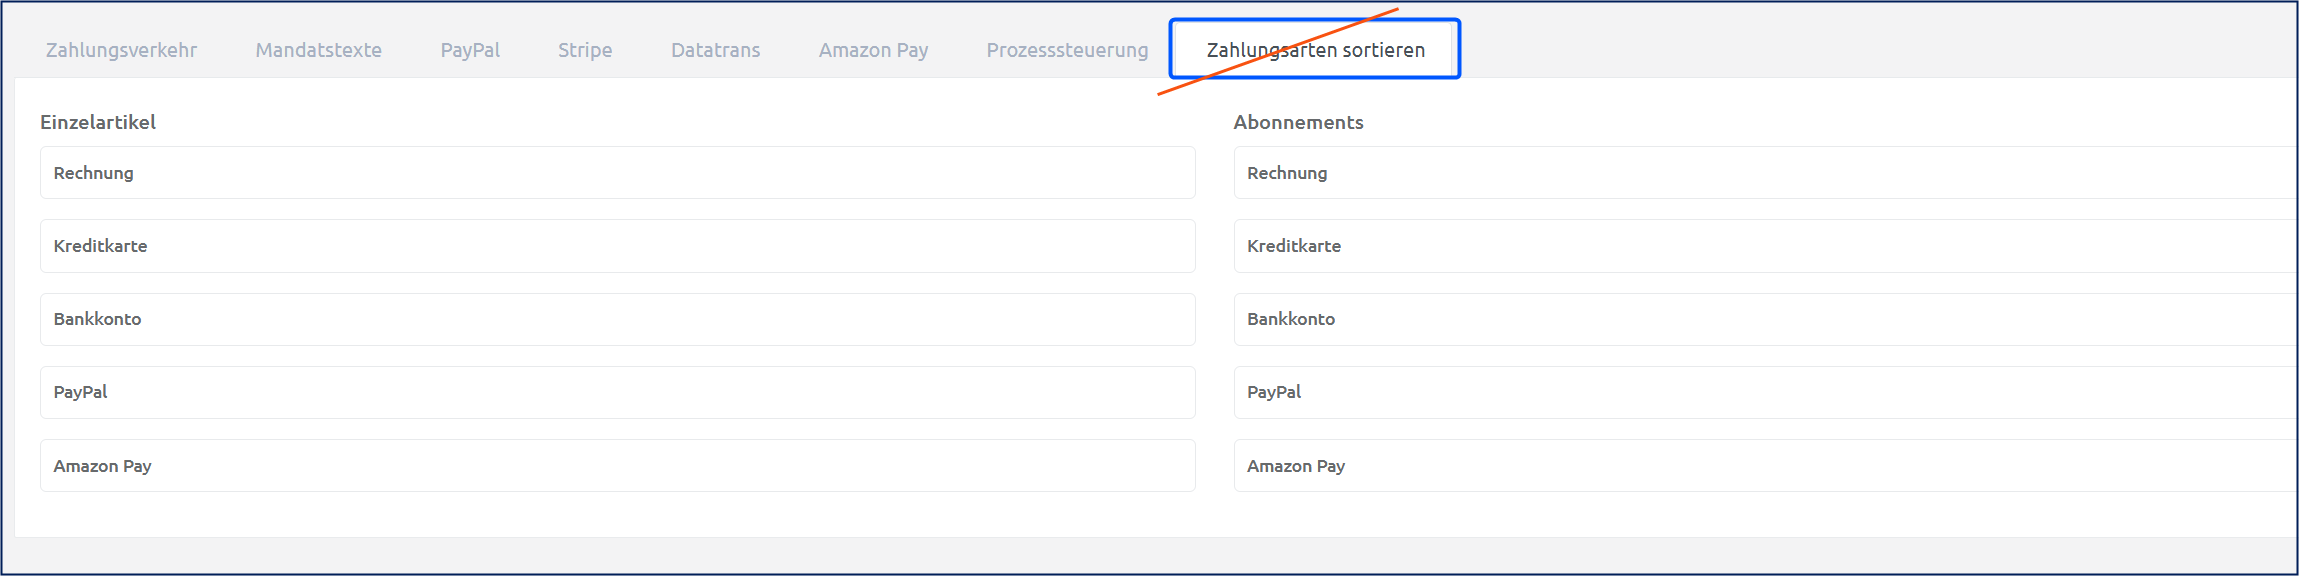Choose Bankkonto under Abonnements
This screenshot has height=576, width=2299.
tap(1765, 319)
